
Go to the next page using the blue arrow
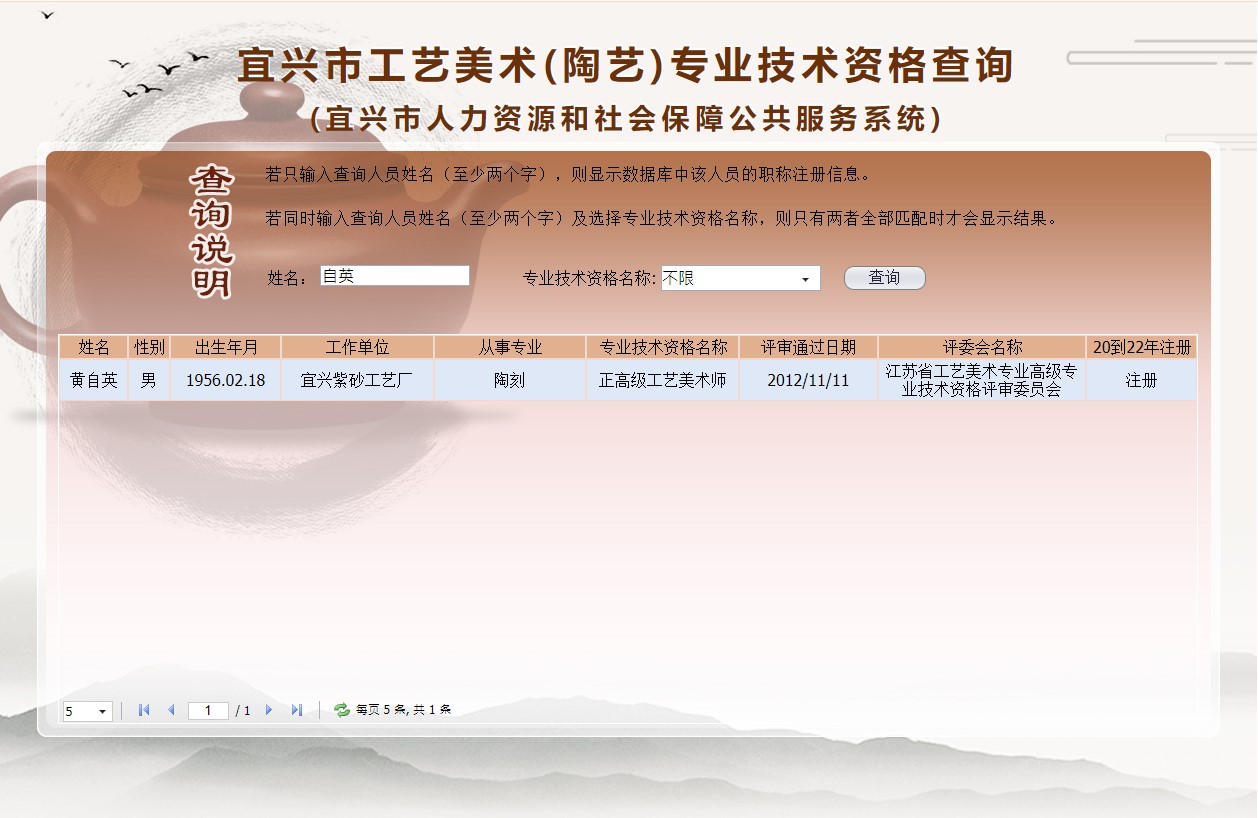(269, 710)
